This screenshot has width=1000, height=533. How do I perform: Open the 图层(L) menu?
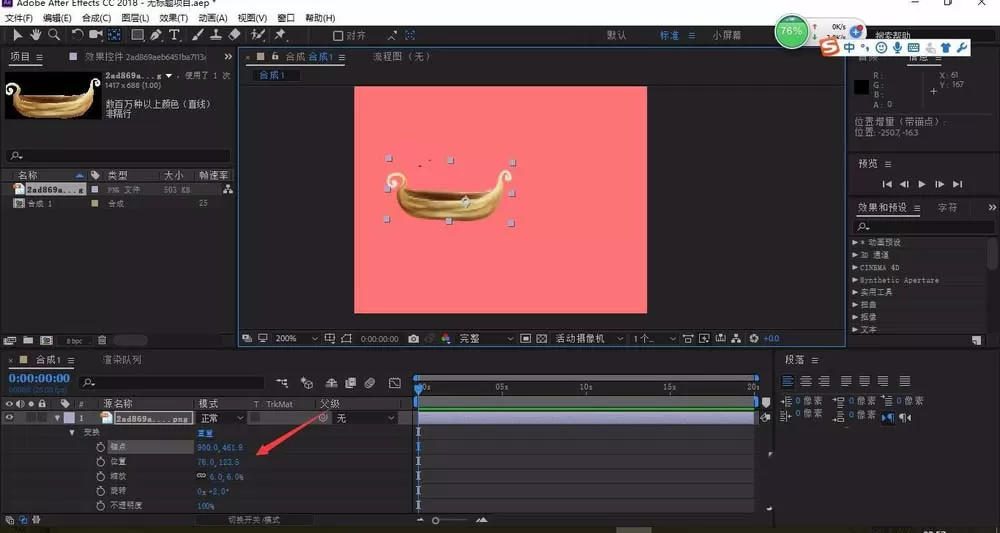[135, 18]
